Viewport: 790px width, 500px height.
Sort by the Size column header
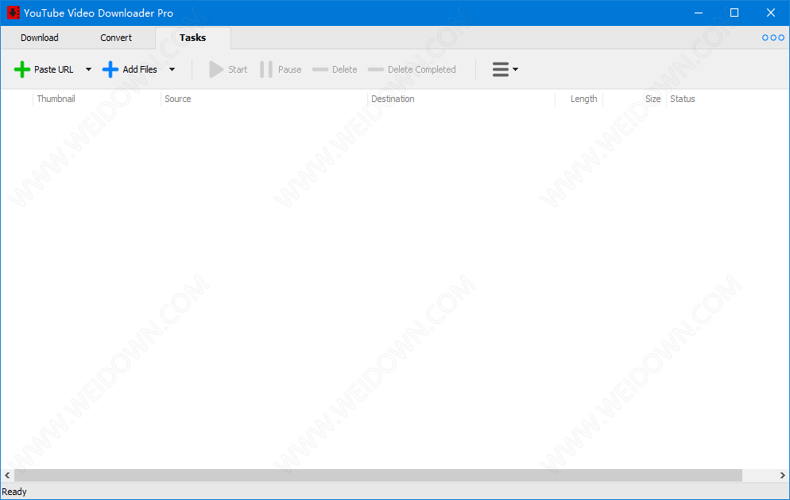(653, 99)
